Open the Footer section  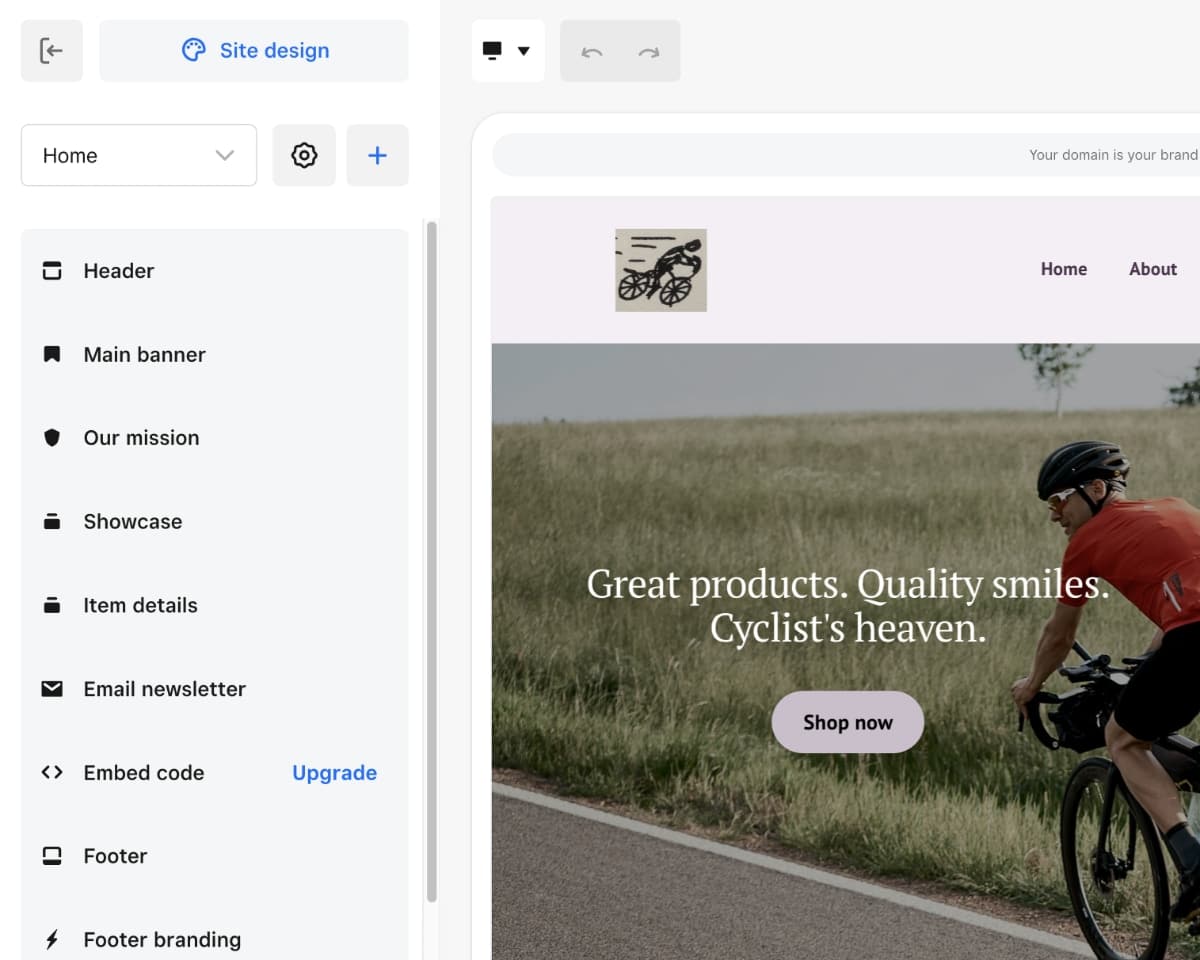(215, 856)
